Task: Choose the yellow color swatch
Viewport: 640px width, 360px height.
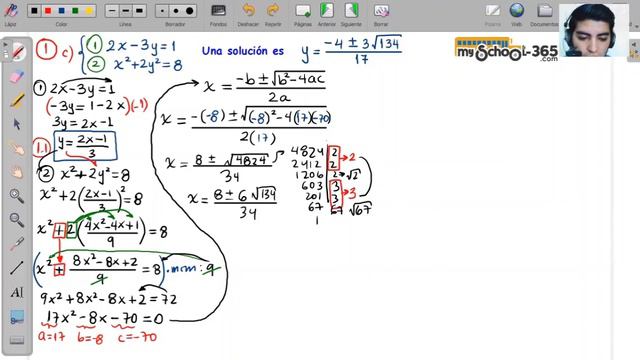Action: coord(89,11)
